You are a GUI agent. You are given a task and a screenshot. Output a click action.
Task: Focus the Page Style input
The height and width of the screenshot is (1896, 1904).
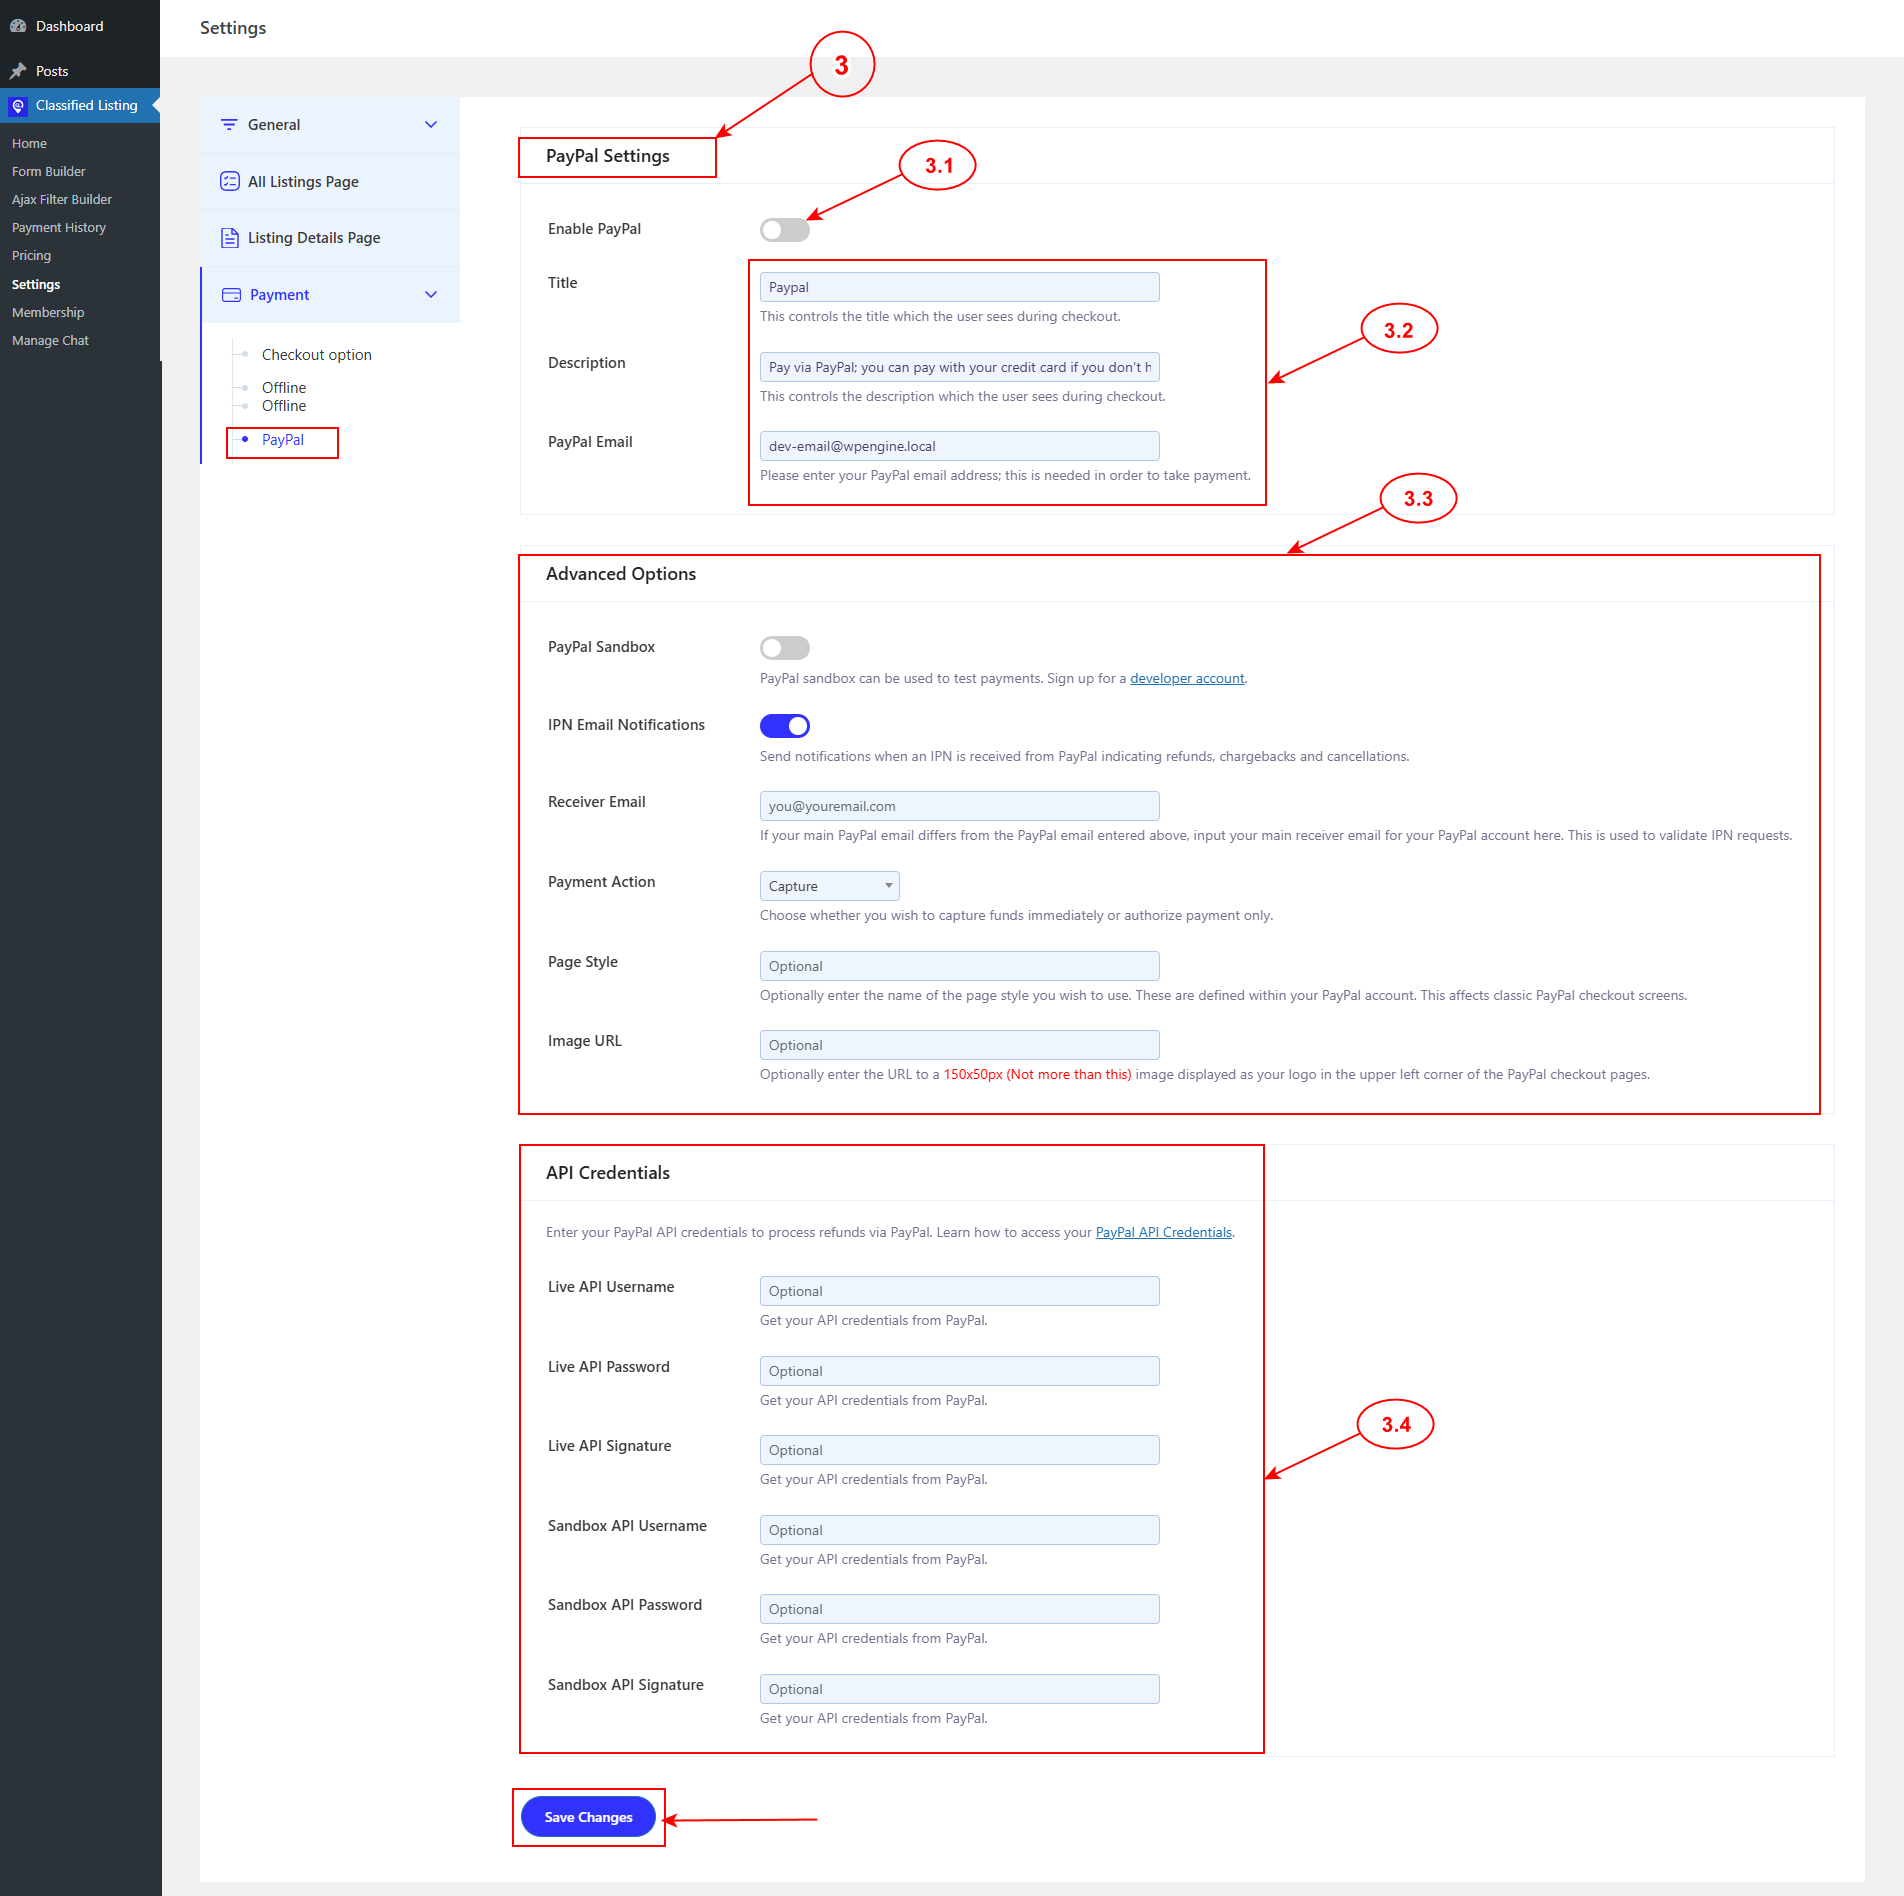click(959, 966)
